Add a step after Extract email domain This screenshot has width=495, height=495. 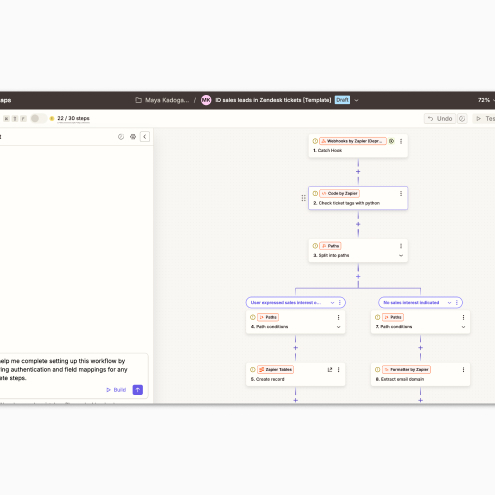point(420,400)
